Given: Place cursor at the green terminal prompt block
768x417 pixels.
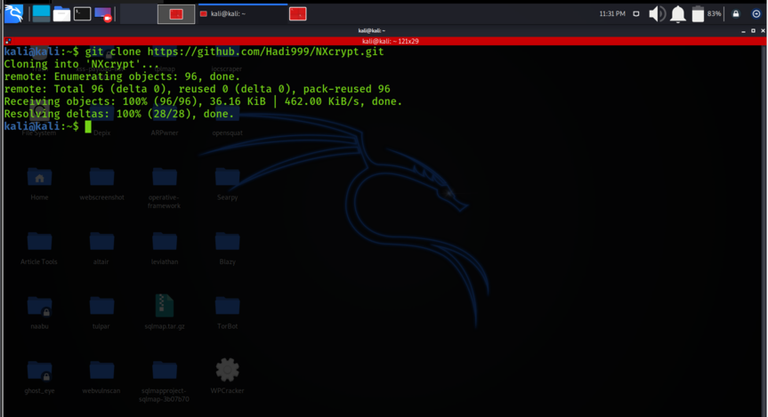Looking at the screenshot, I should (88, 126).
